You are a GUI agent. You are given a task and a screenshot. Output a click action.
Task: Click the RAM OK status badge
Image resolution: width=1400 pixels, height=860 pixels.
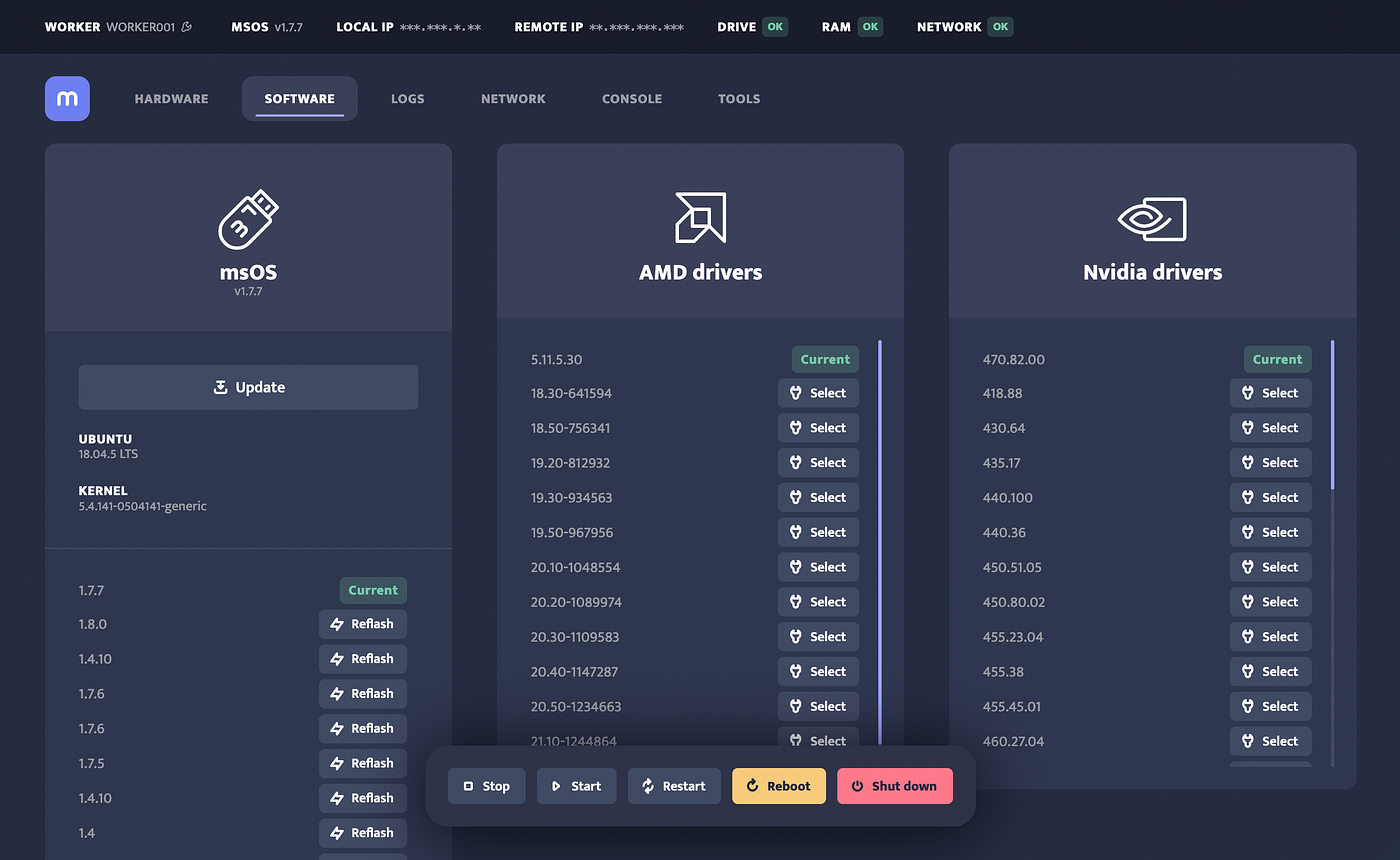tap(870, 27)
